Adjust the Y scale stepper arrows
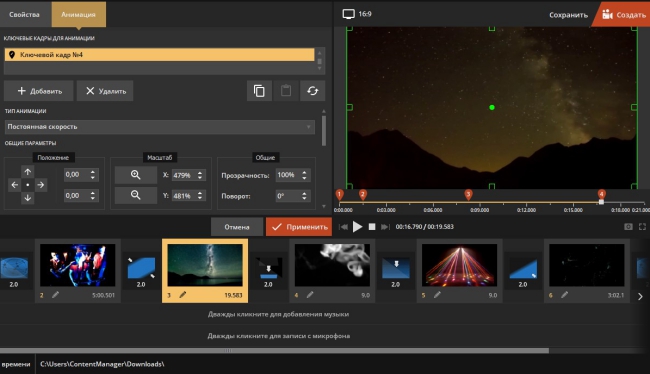Viewport: 650px width, 374px height. pos(200,196)
